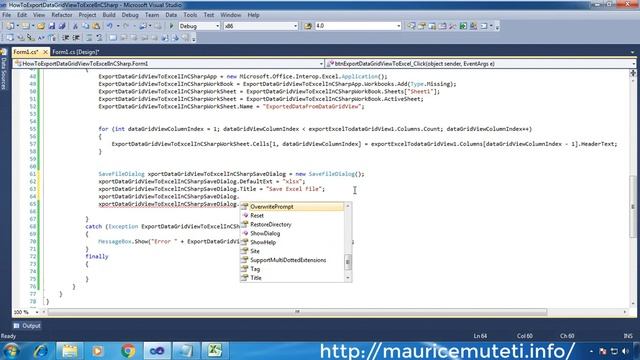Open the Data Sources side tab

point(4,69)
